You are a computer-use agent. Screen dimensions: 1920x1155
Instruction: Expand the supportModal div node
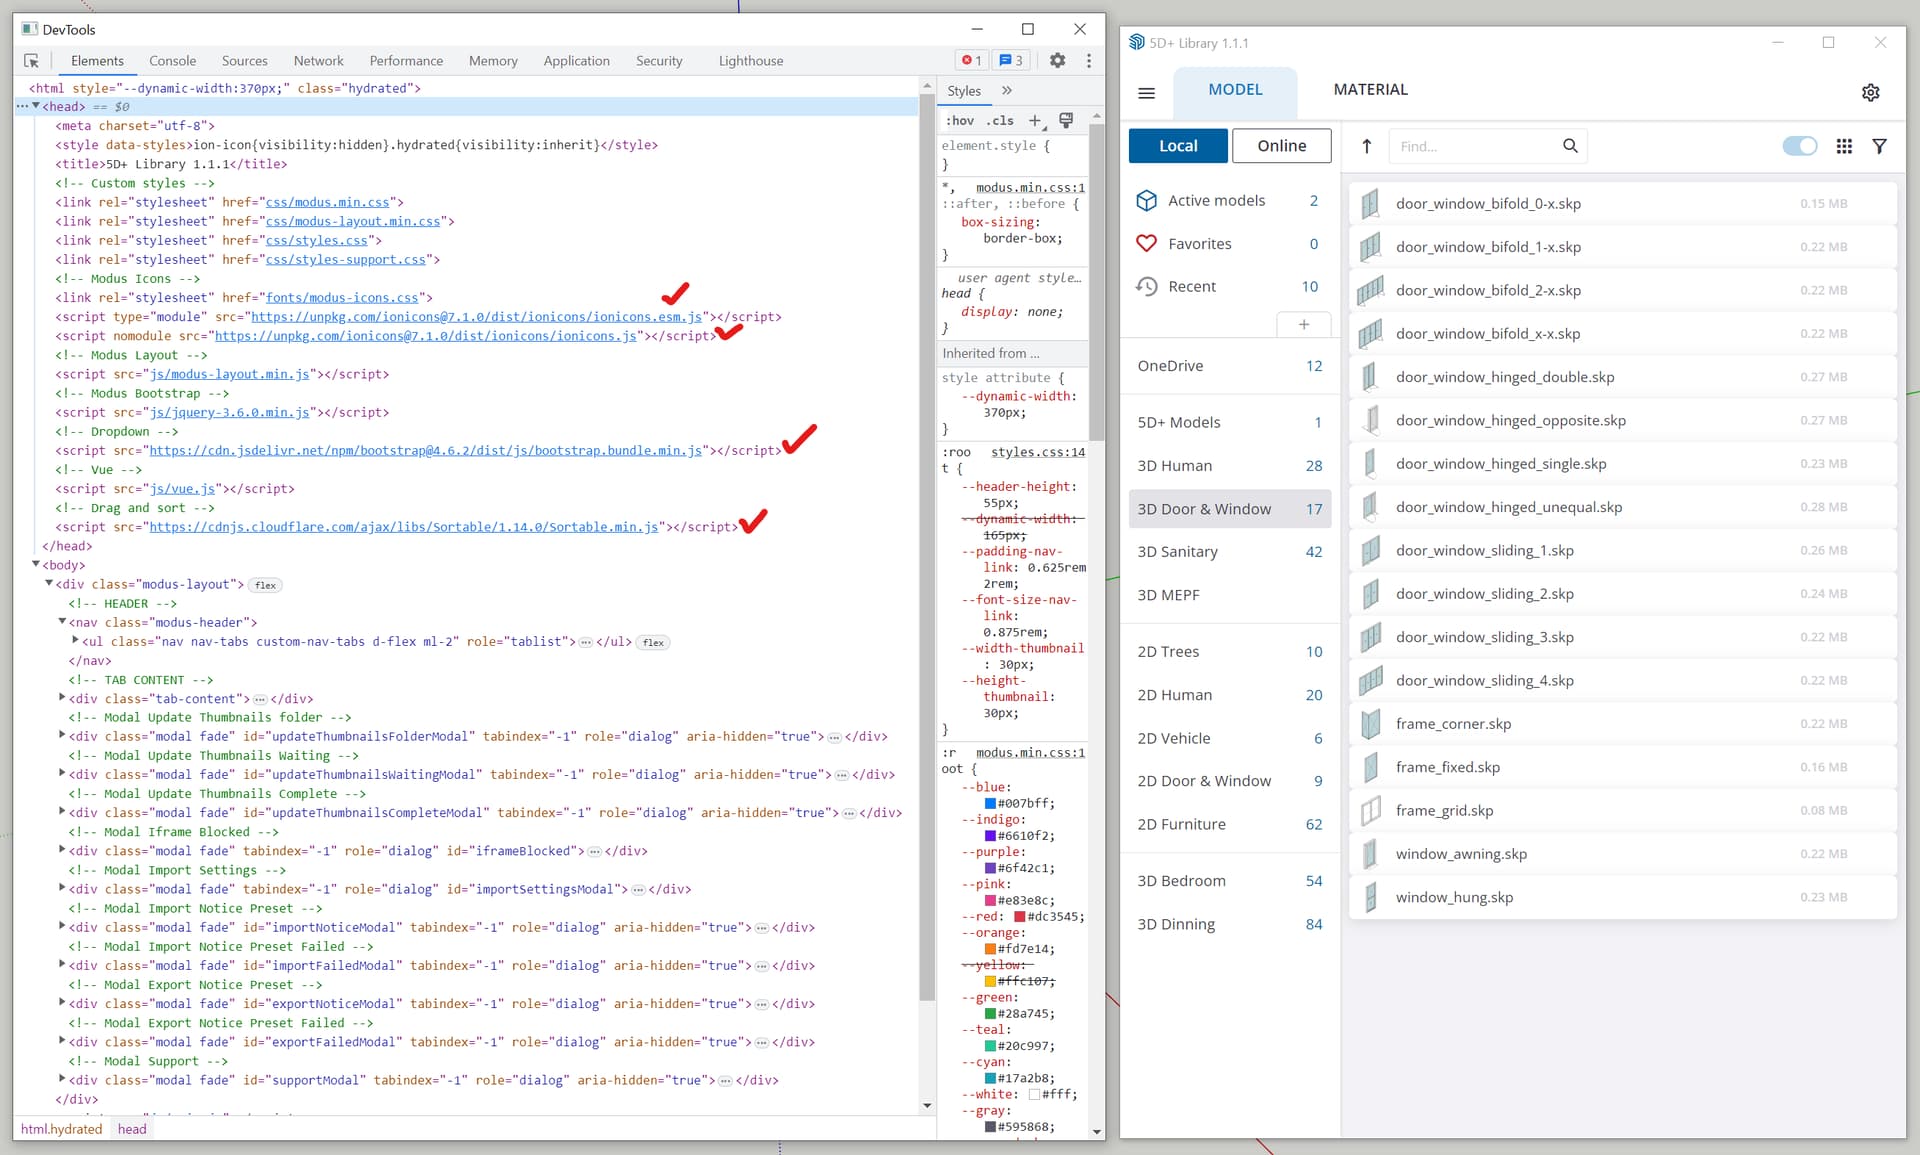point(62,1079)
